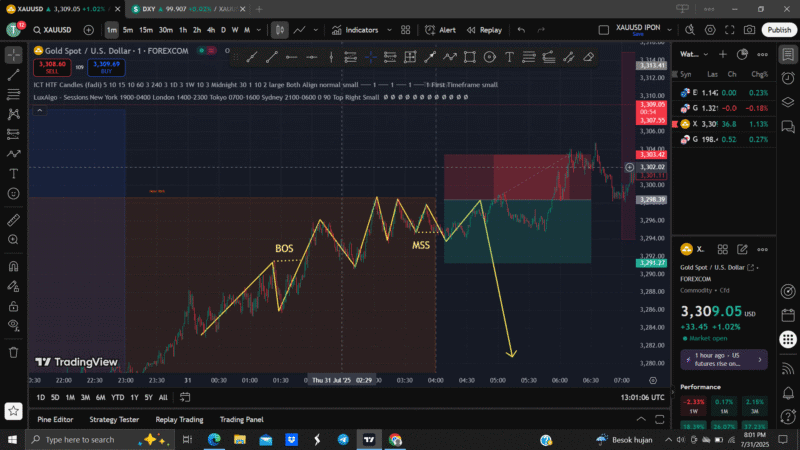Viewport: 800px width, 450px height.
Task: Enable the Magnet mode icon
Action: (x=14, y=266)
